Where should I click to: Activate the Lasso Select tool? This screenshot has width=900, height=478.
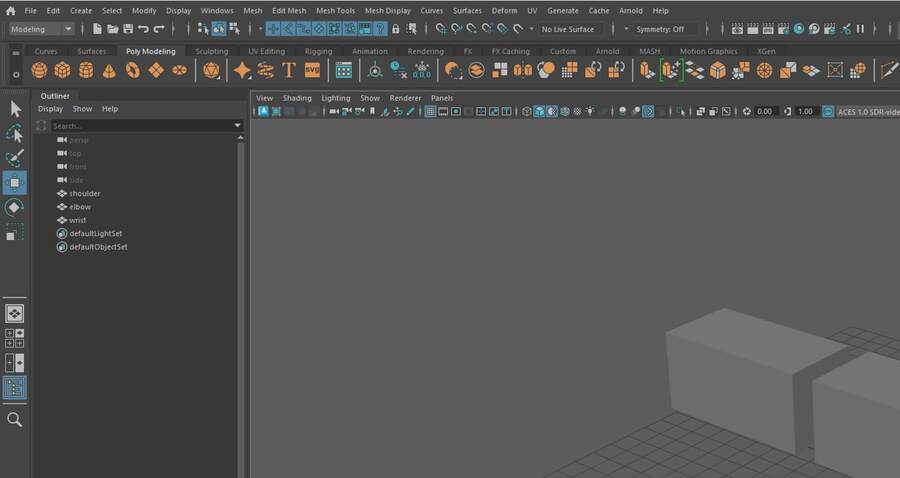click(15, 133)
